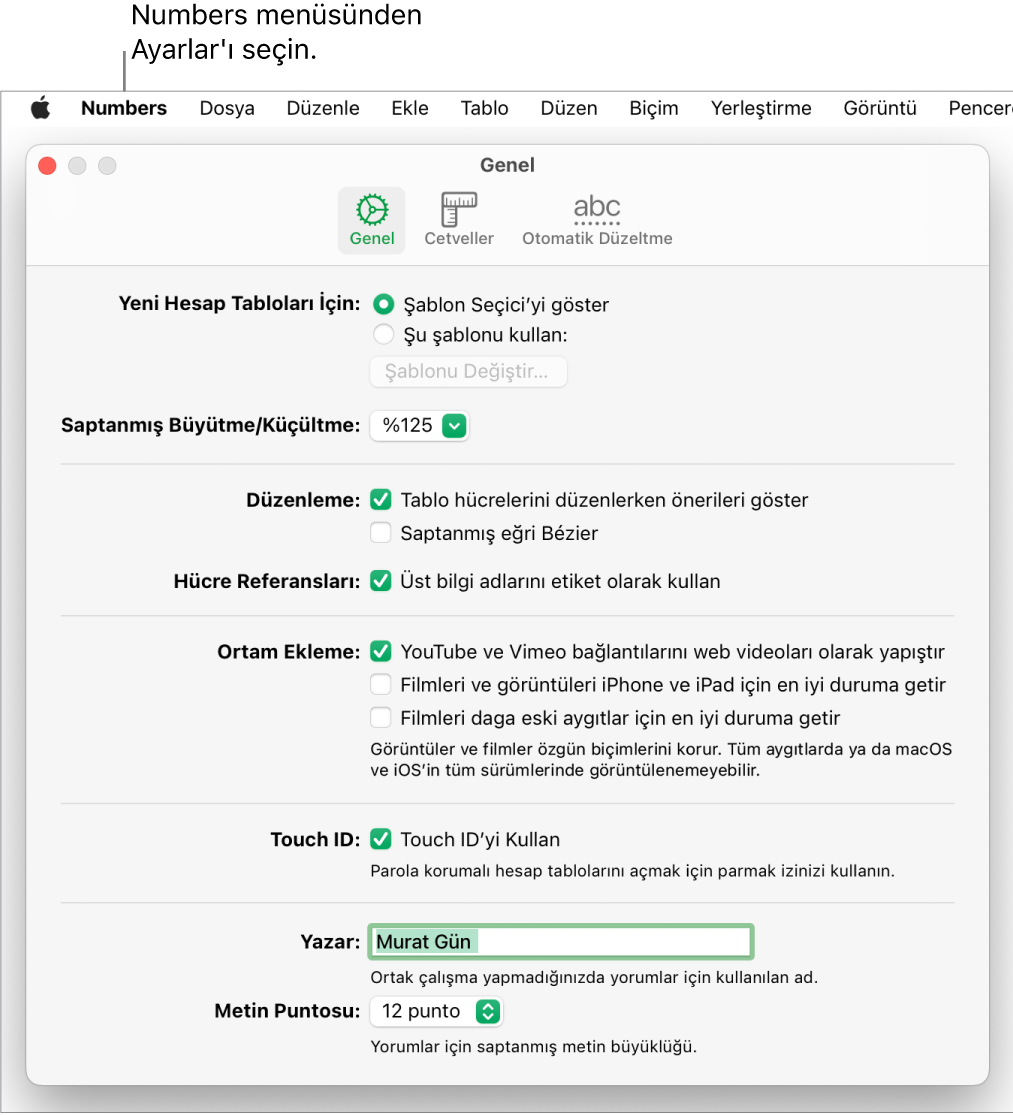Open the Tablo menu
Screen dimensions: 1013x1115
pyautogui.click(x=484, y=108)
